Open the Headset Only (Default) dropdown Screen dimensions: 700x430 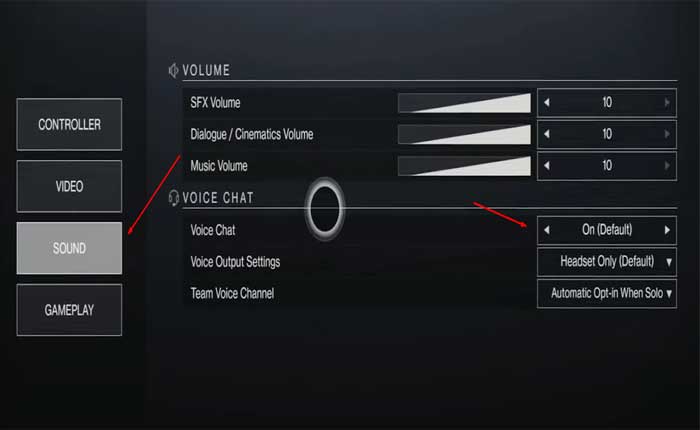607,262
